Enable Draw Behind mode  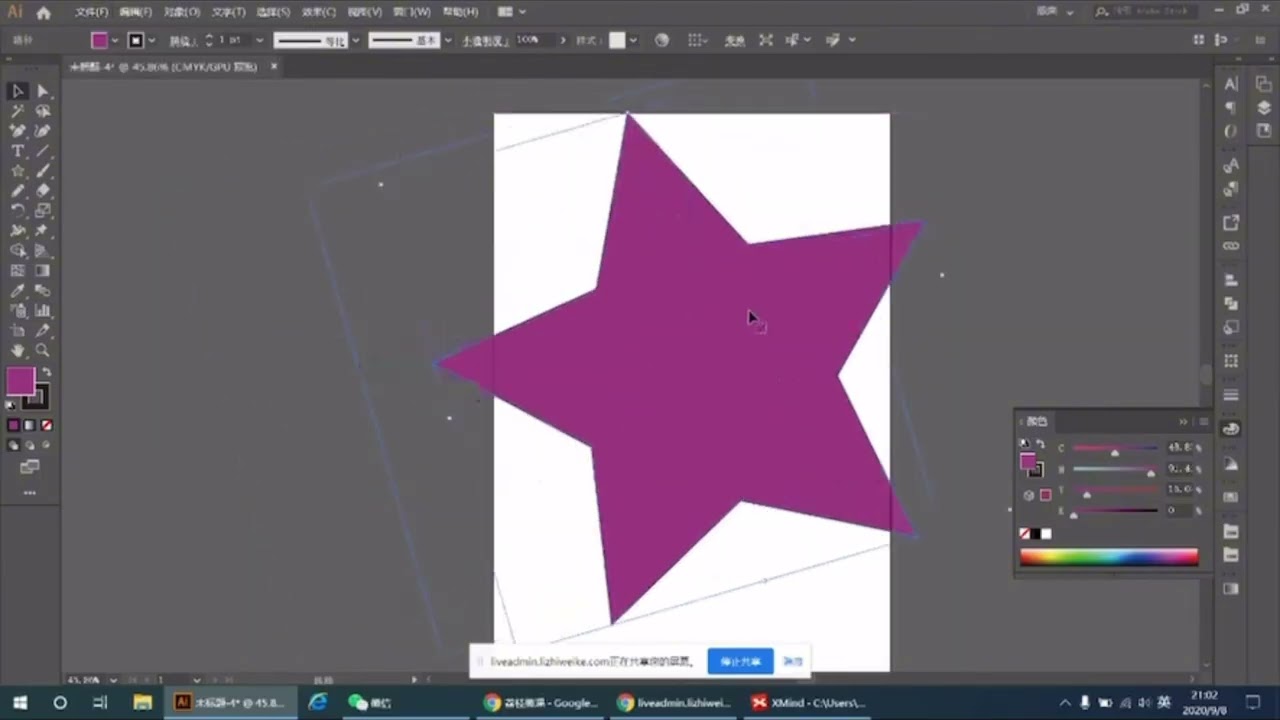click(30, 445)
